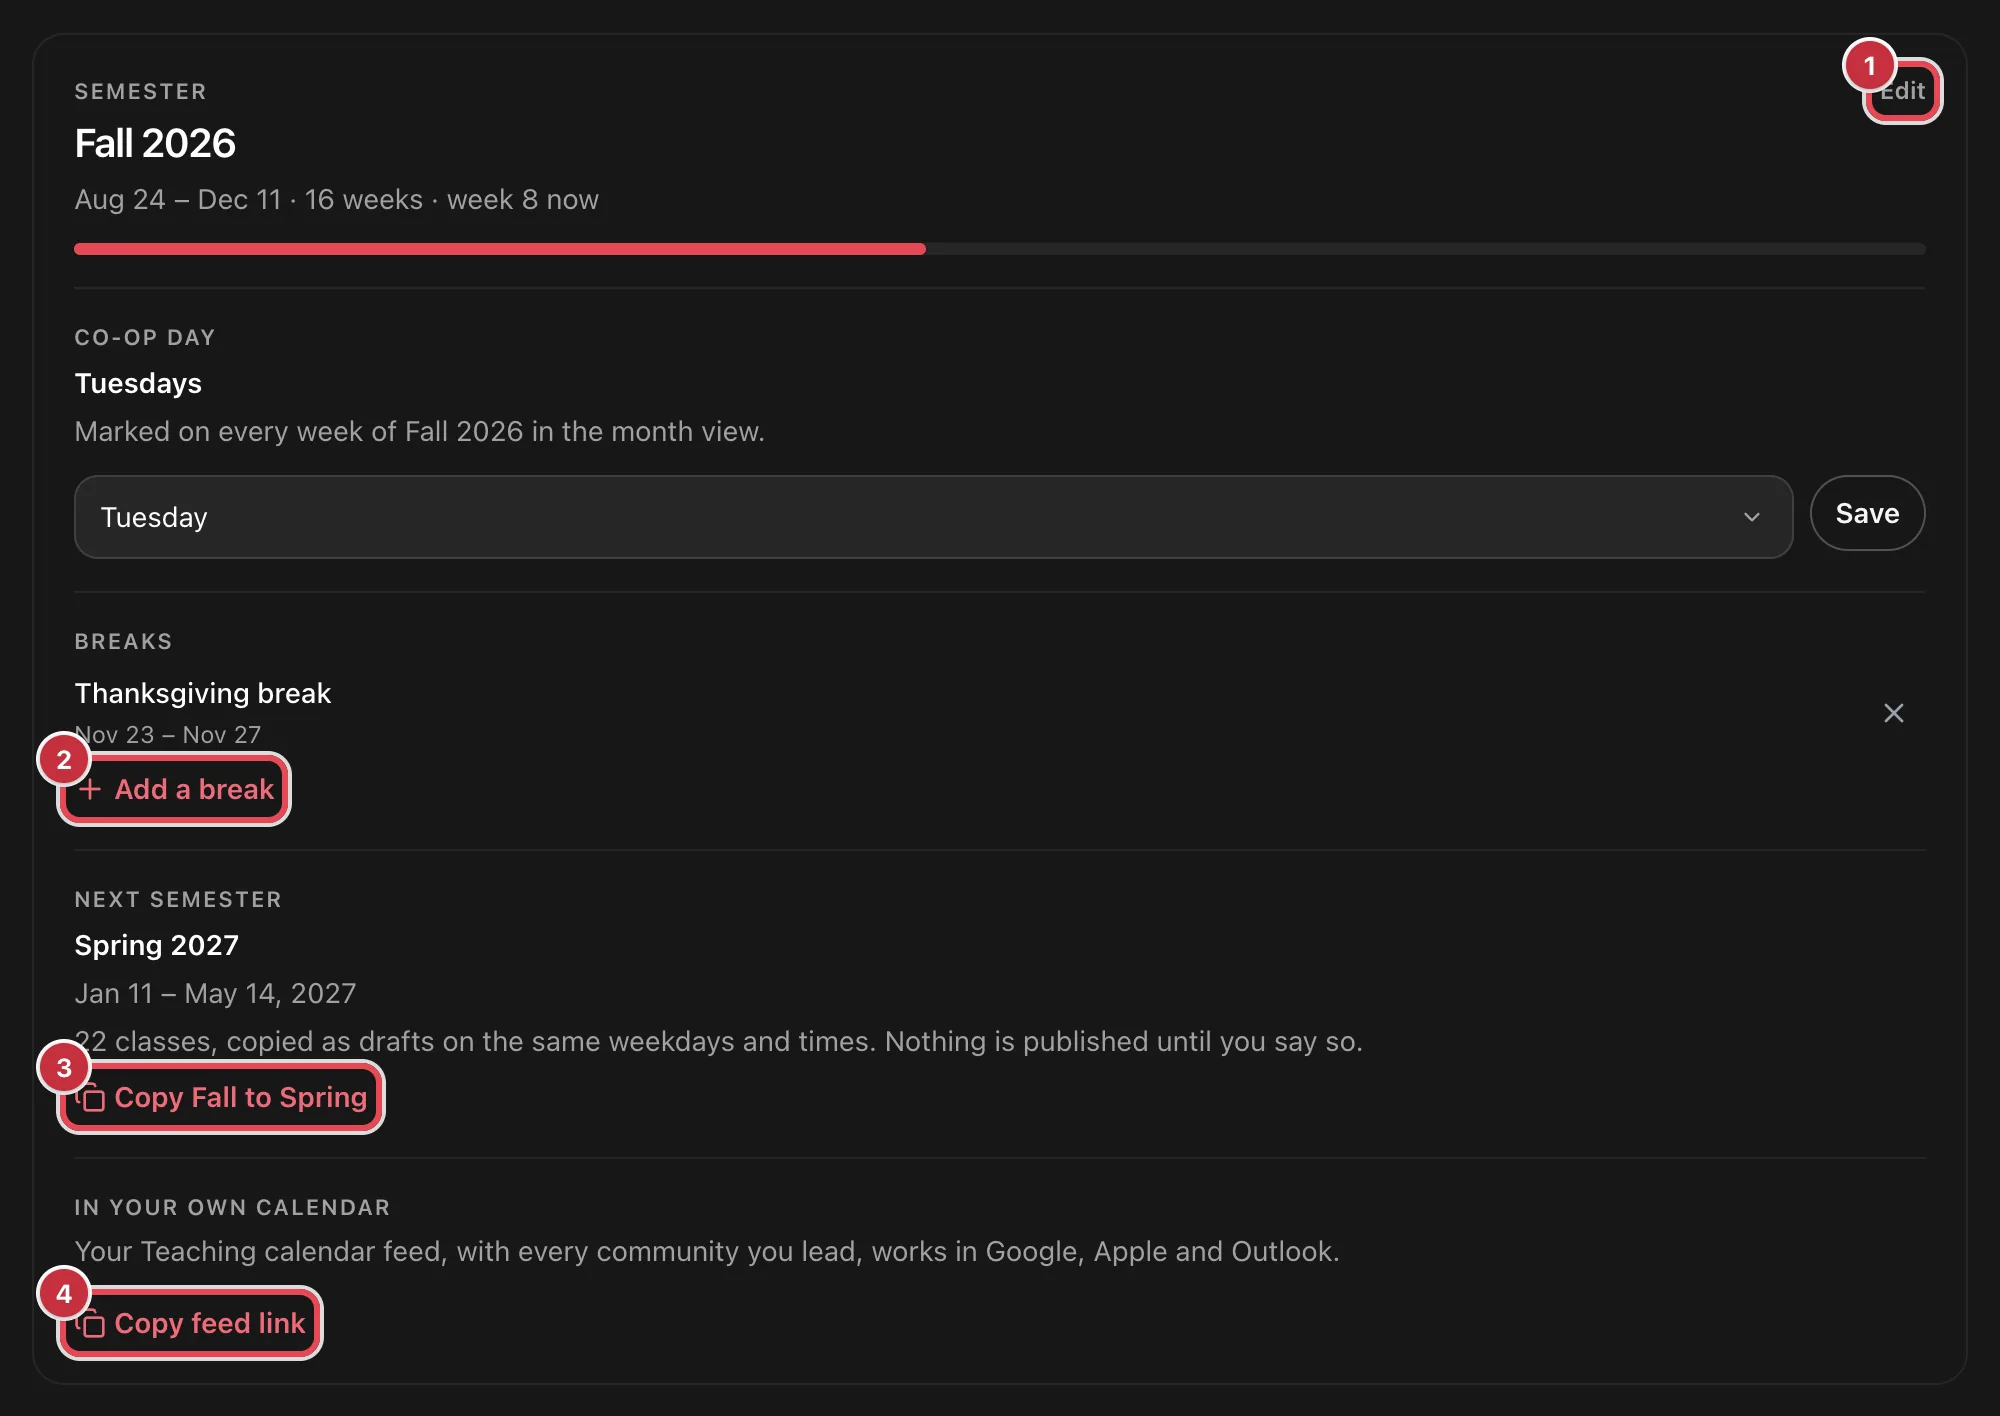2000x1416 pixels.
Task: Click the 22 classes copied as drafts note
Action: coord(719,1041)
